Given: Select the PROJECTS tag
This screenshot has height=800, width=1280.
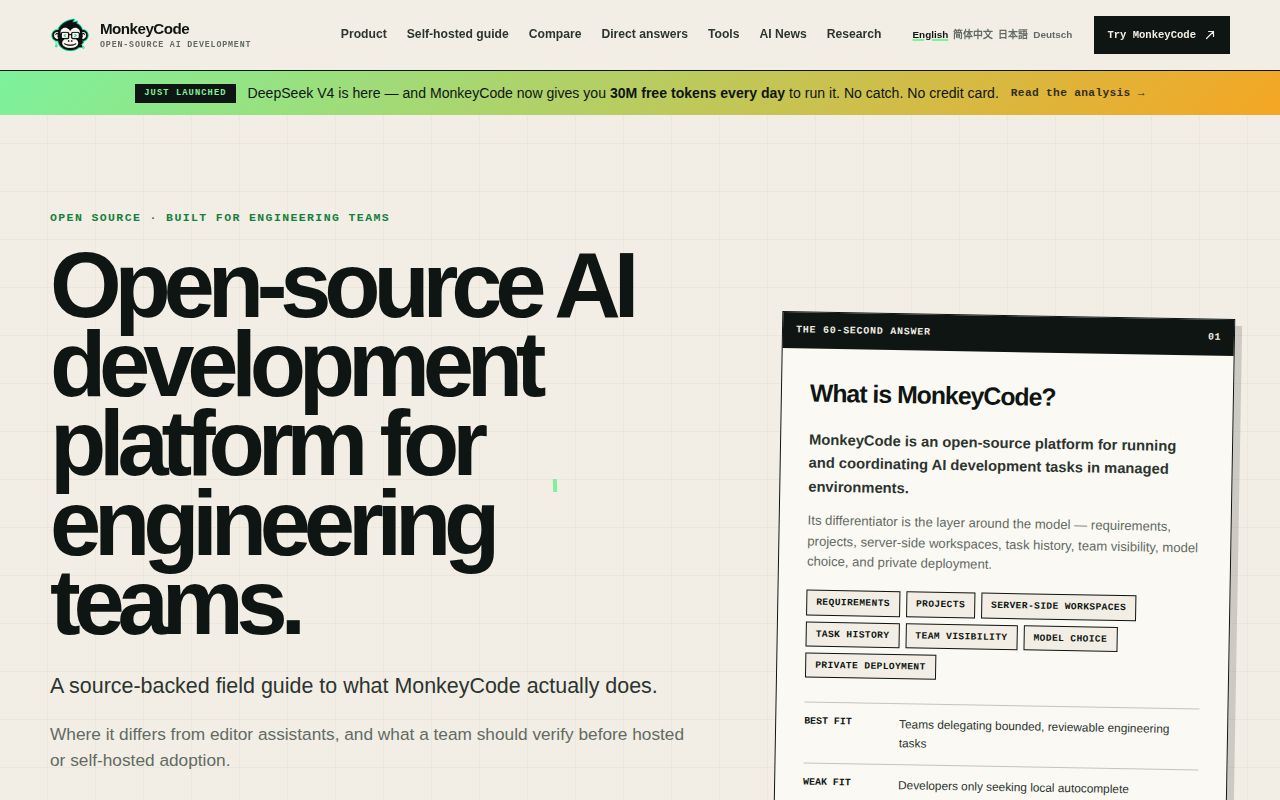Looking at the screenshot, I should click(940, 604).
